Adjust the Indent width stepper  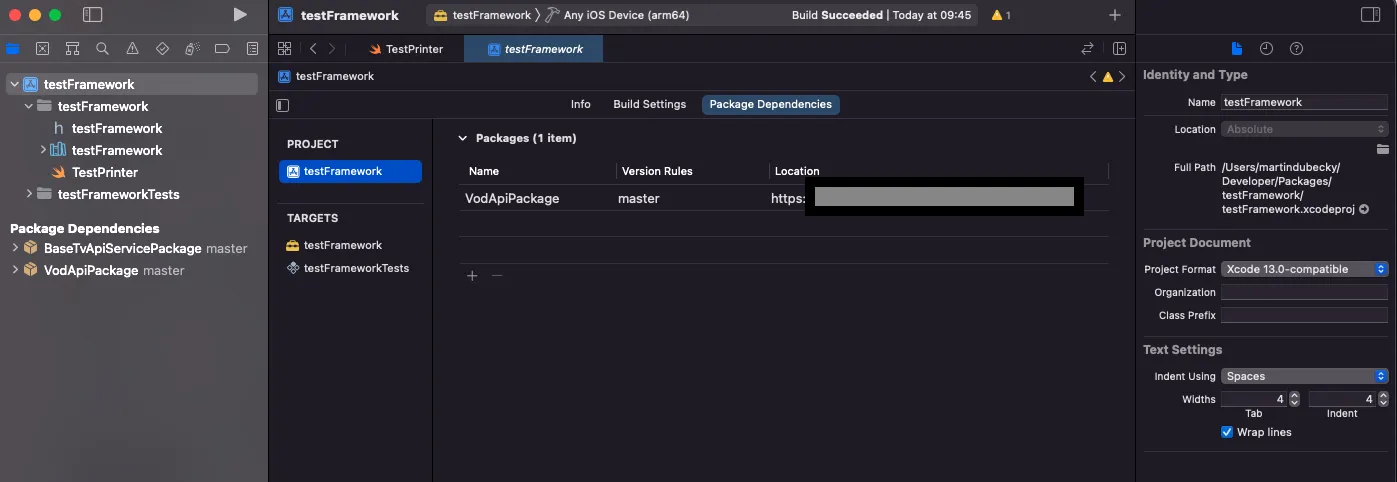pyautogui.click(x=1383, y=399)
